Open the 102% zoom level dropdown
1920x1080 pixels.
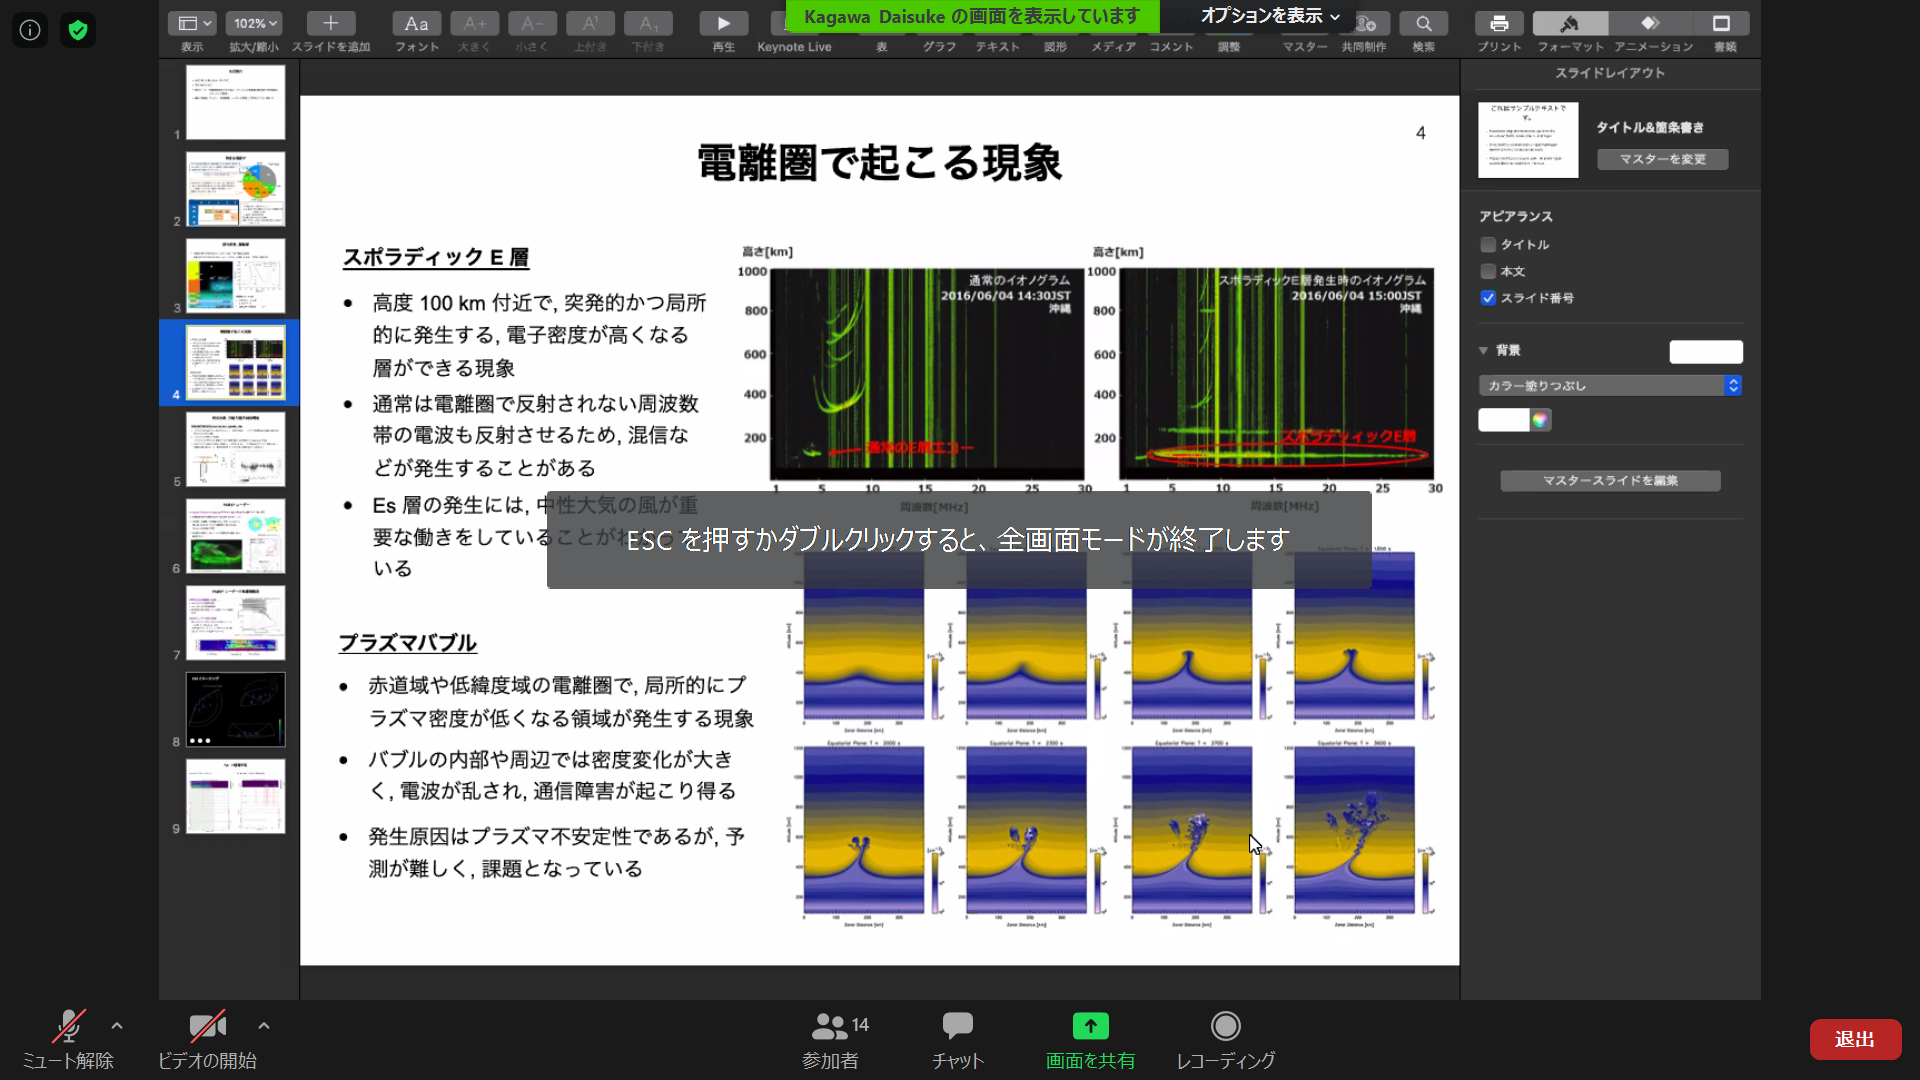[255, 23]
